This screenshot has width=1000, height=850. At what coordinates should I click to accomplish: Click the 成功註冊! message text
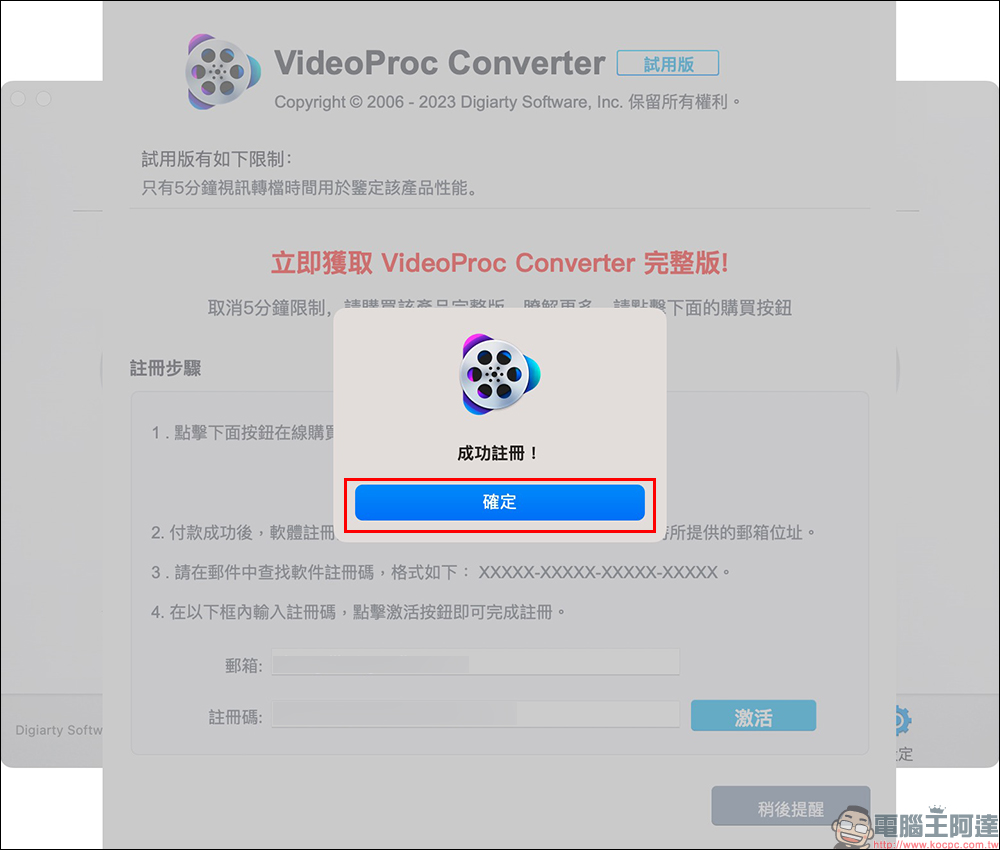point(498,453)
